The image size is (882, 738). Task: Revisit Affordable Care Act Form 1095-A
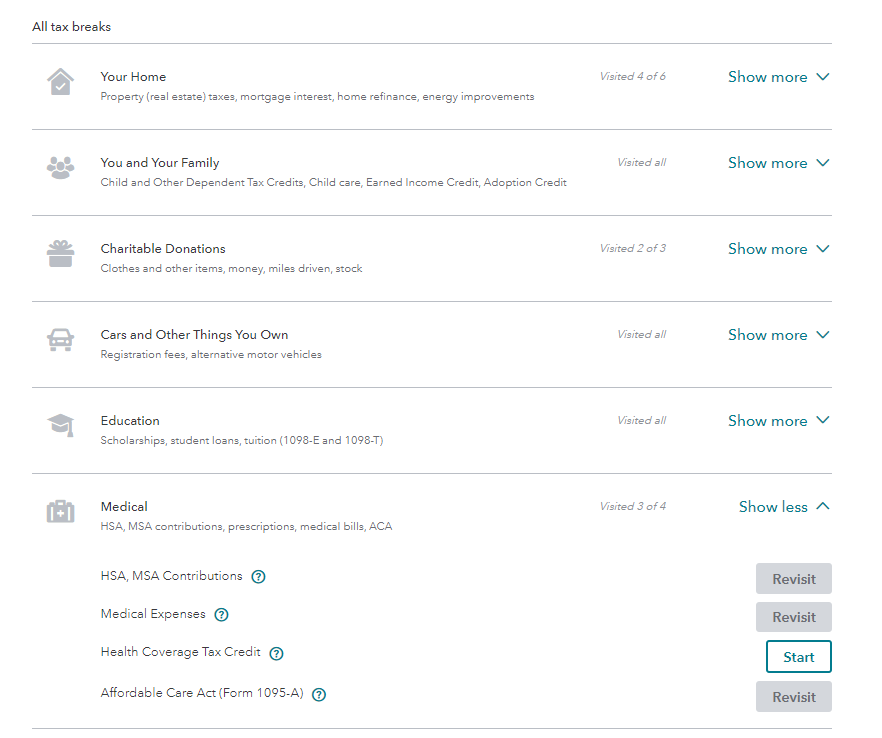point(793,697)
